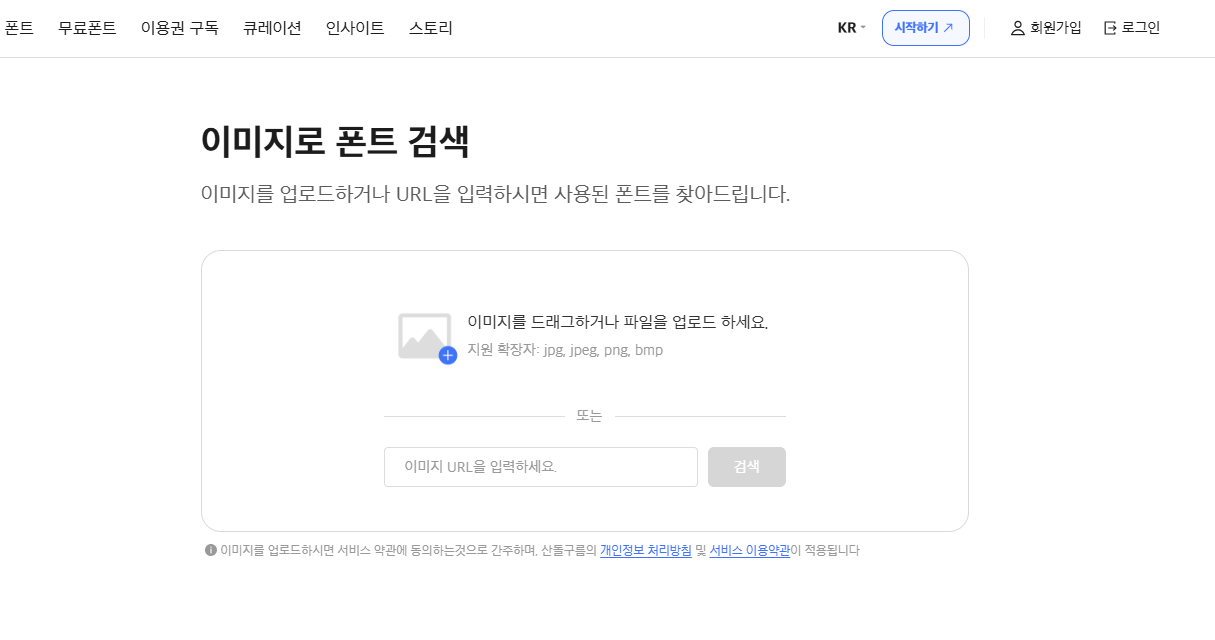Open the 개인정보 처리방침 link
Viewport: 1215px width, 640px height.
(646, 550)
